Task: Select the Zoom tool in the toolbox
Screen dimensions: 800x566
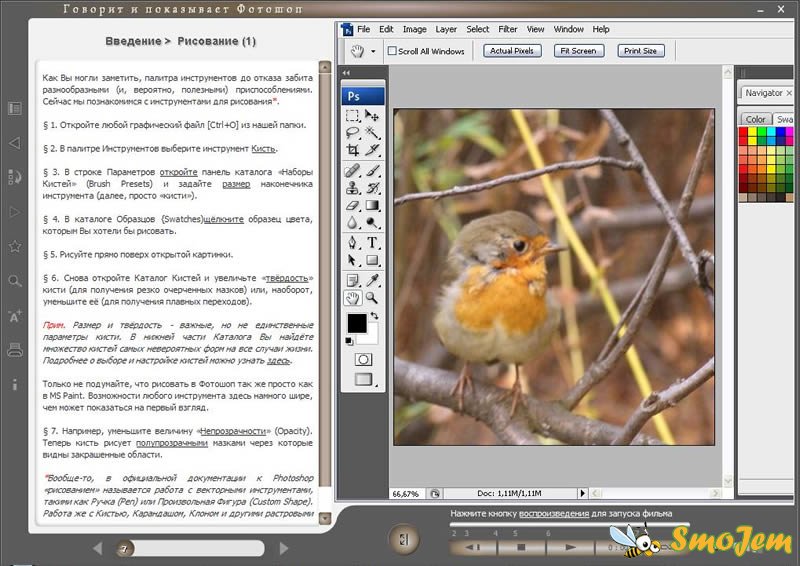Action: pyautogui.click(x=372, y=298)
